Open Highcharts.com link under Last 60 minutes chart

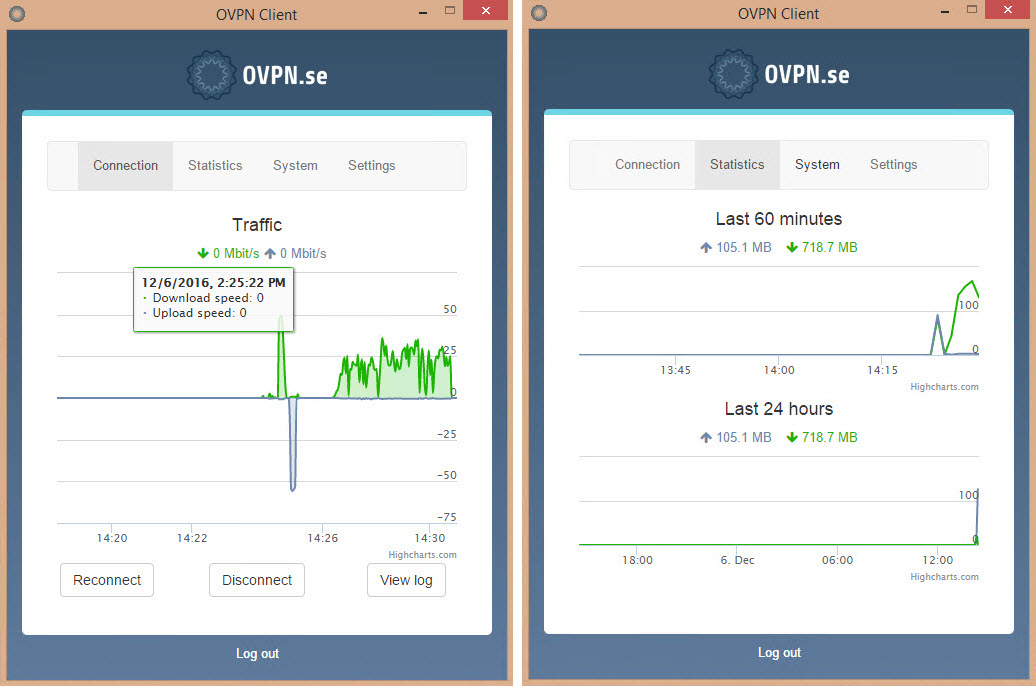pyautogui.click(x=944, y=387)
